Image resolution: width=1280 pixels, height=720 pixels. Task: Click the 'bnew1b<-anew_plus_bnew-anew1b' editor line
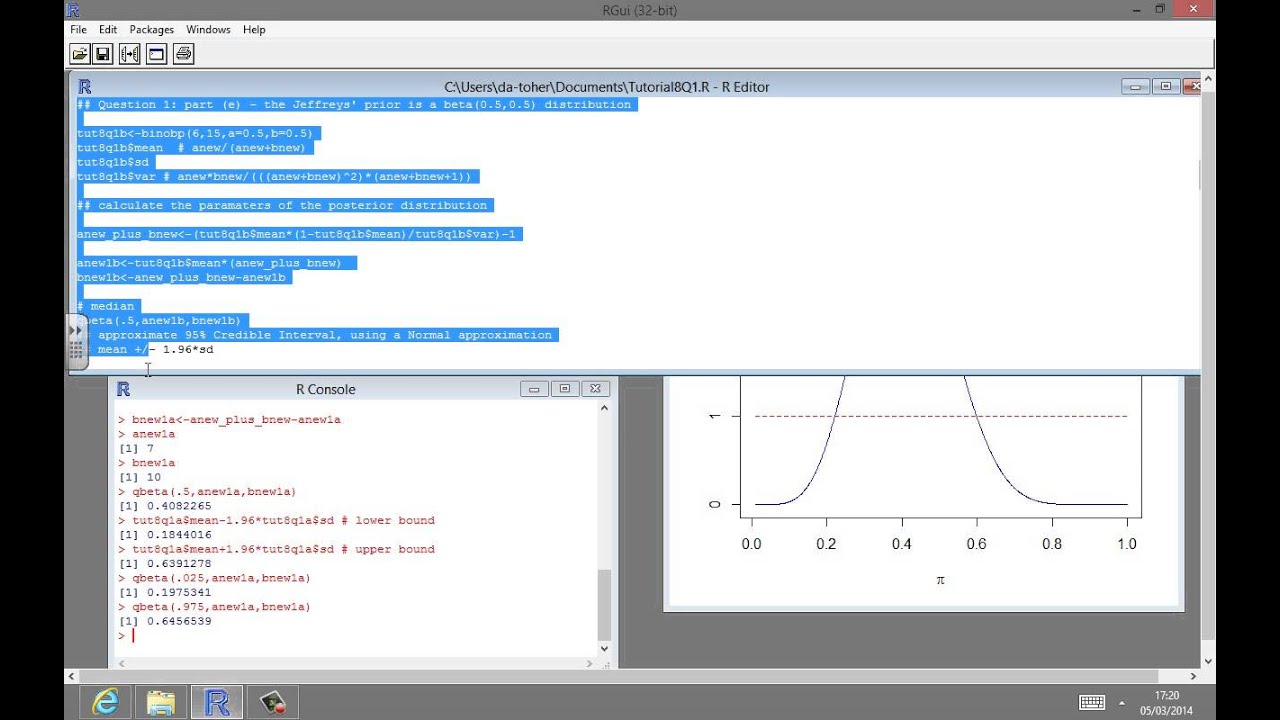181,277
